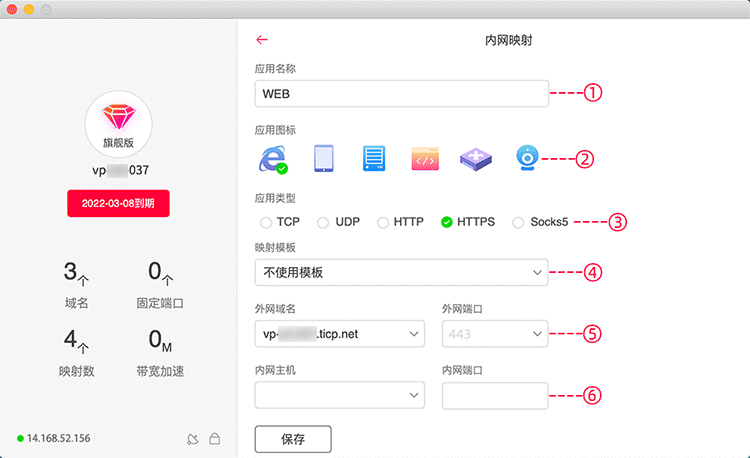Pick the blue server rack application icon

(x=374, y=158)
